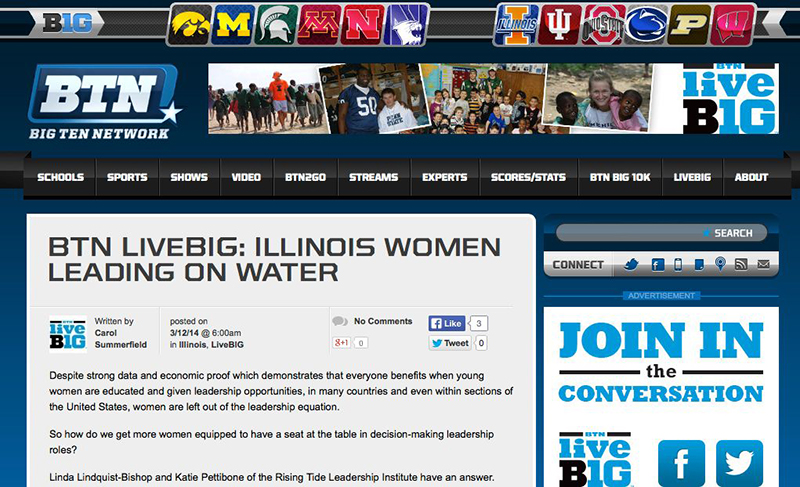Screen dimensions: 800x487
Task: Select the Ohio State logo
Action: click(x=603, y=24)
